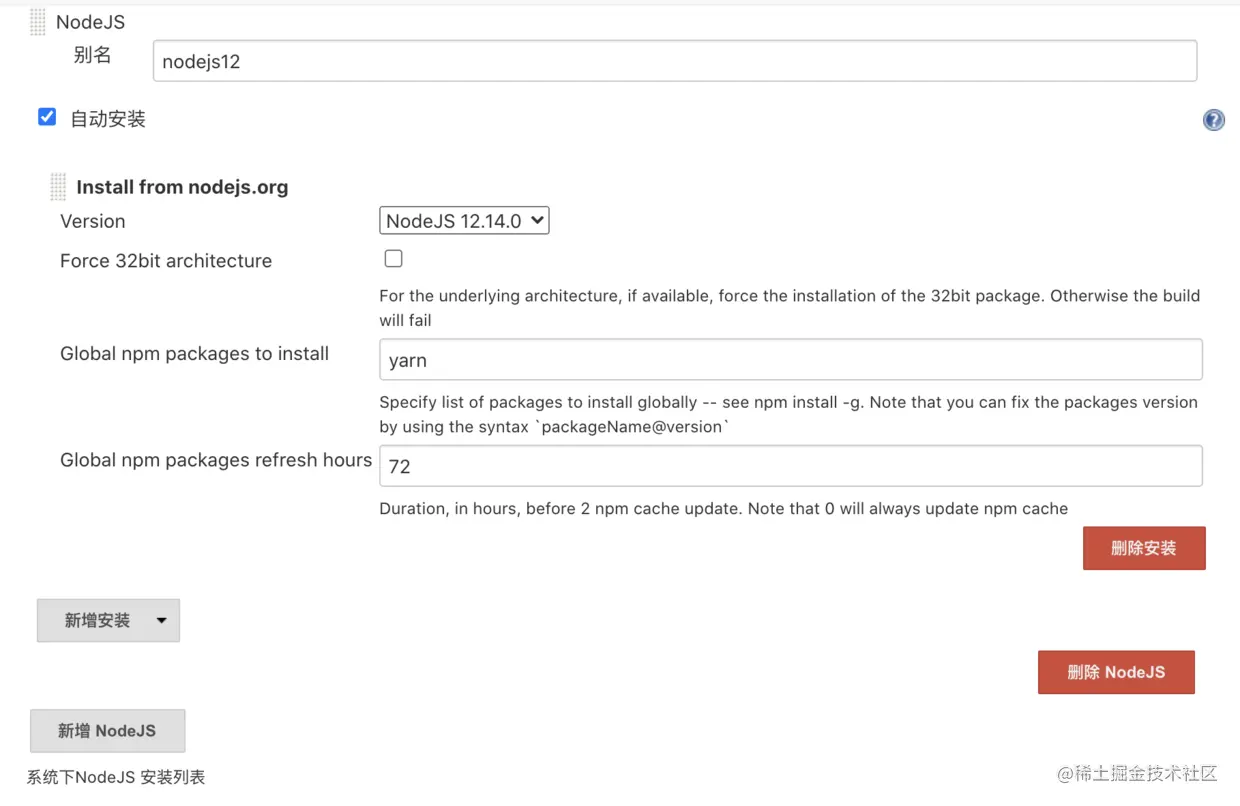The height and width of the screenshot is (806, 1240).
Task: Focus Global npm packages field containing yarn
Action: pos(791,360)
